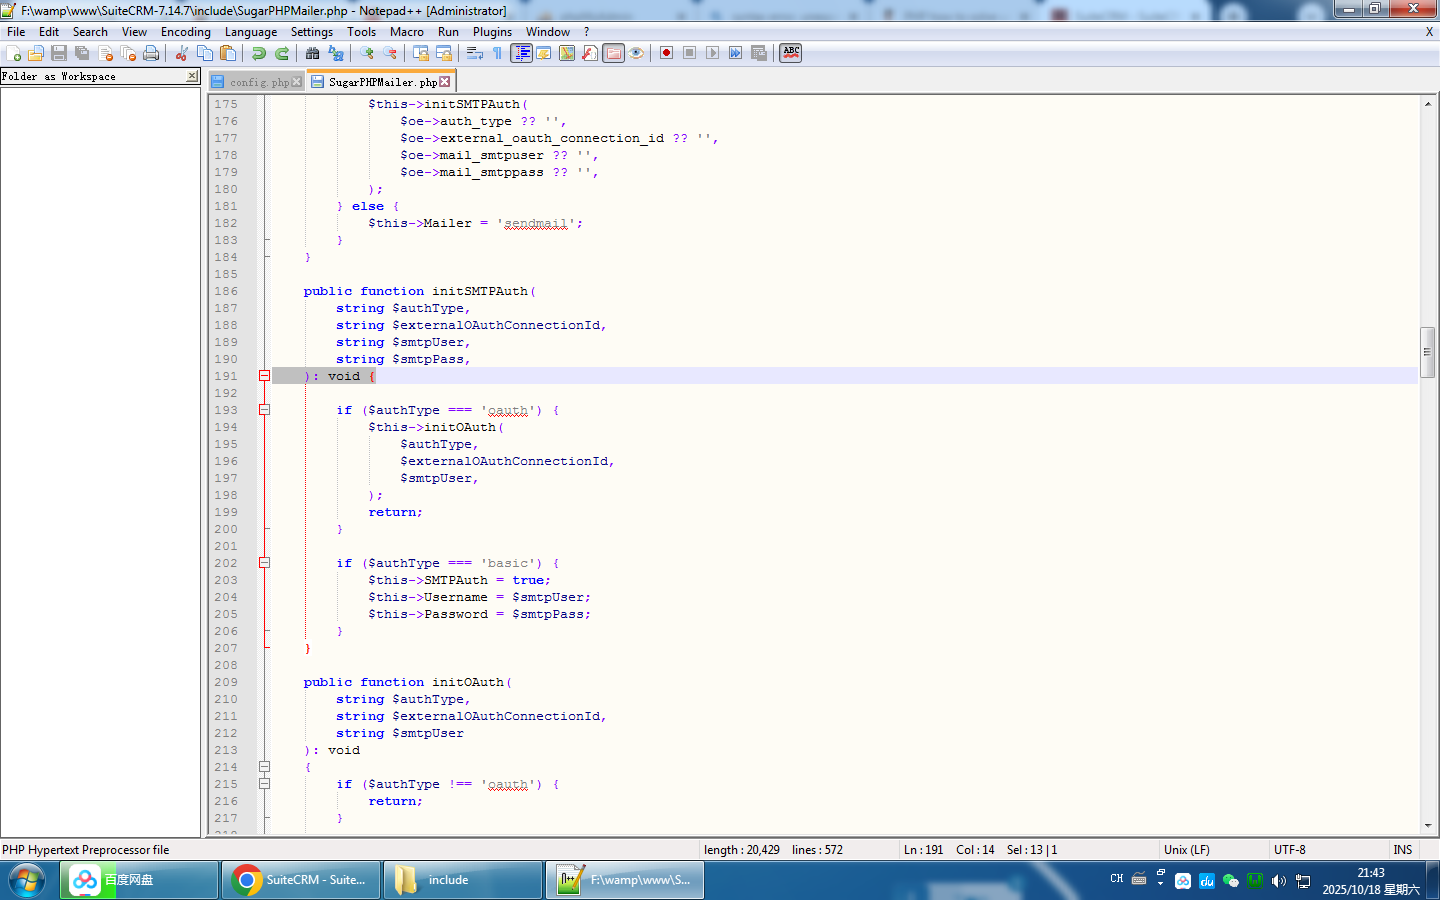Click the Undo arrow icon

pos(259,53)
